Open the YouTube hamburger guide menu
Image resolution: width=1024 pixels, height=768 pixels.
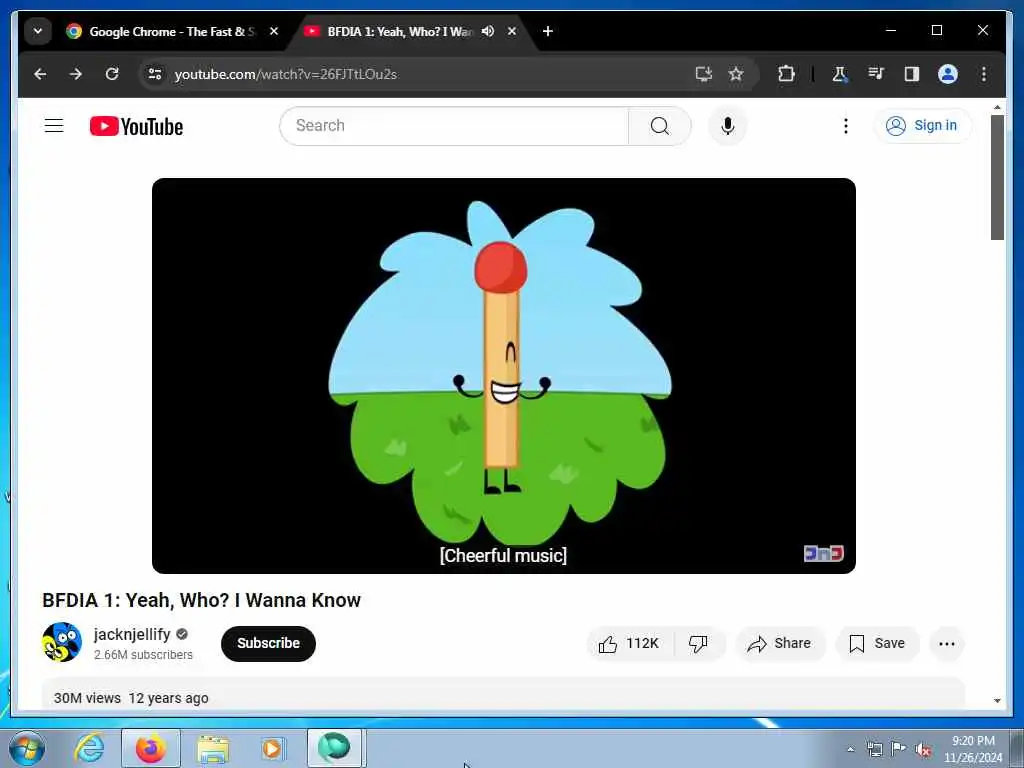click(54, 125)
